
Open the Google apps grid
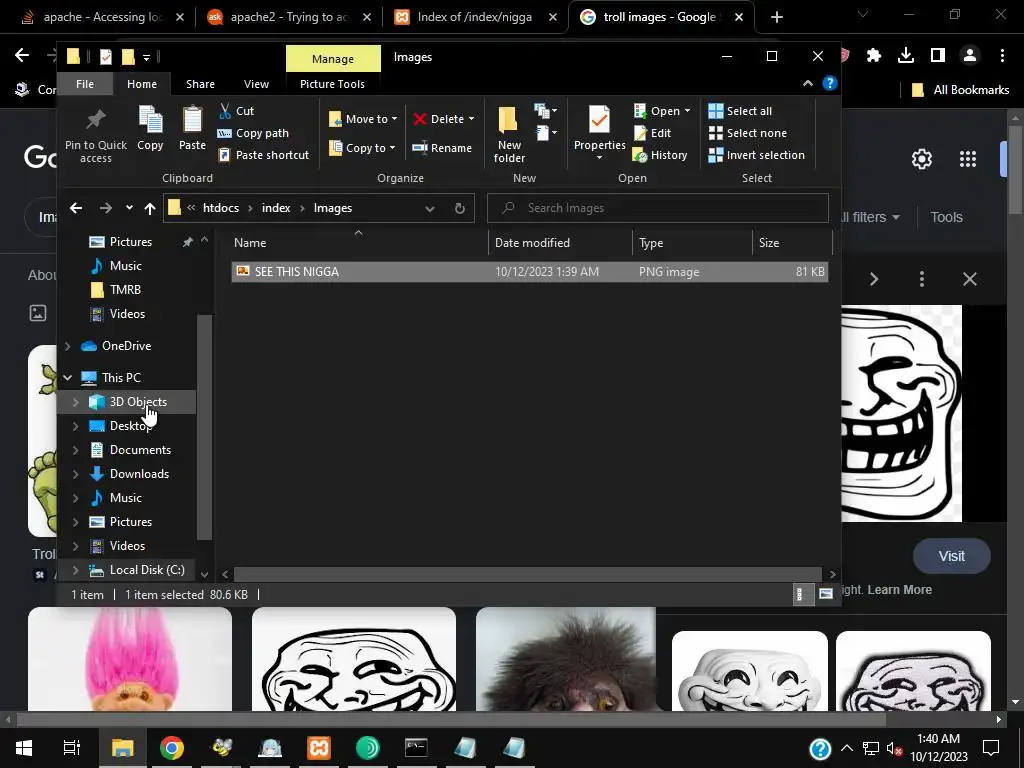coord(968,159)
